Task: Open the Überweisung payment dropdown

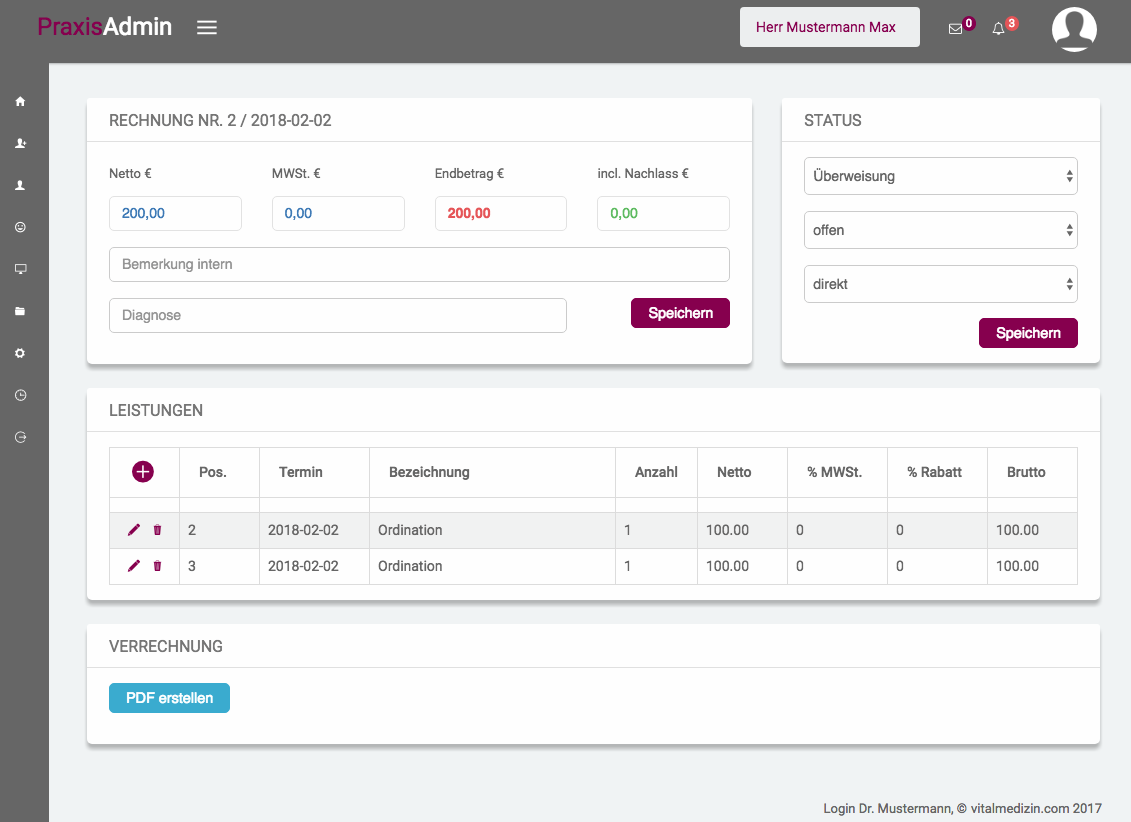Action: pos(941,176)
